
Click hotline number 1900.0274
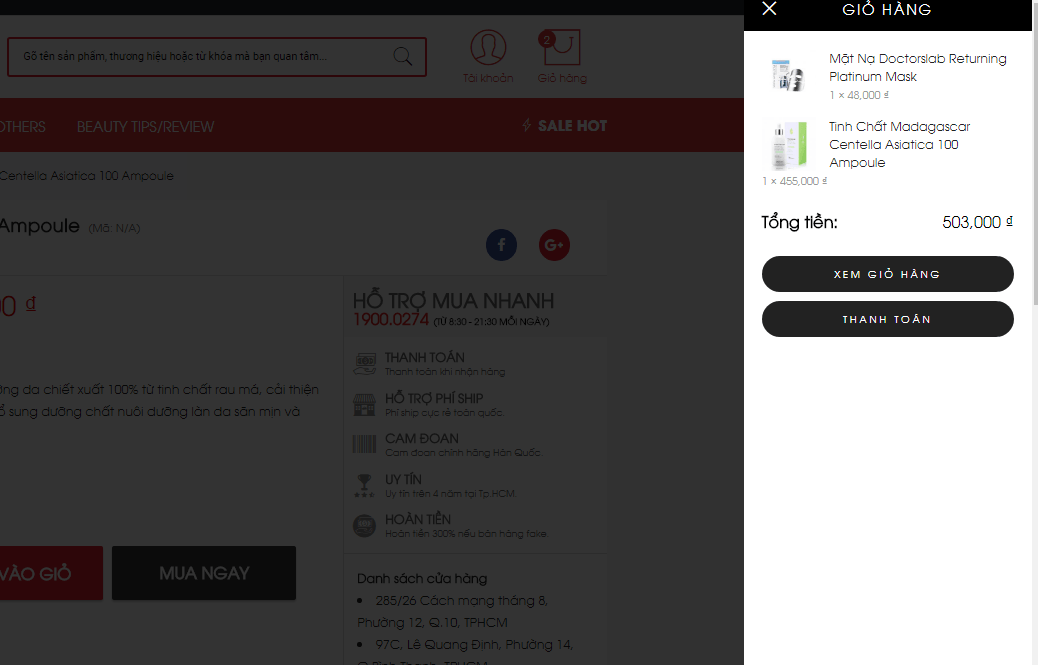click(391, 320)
